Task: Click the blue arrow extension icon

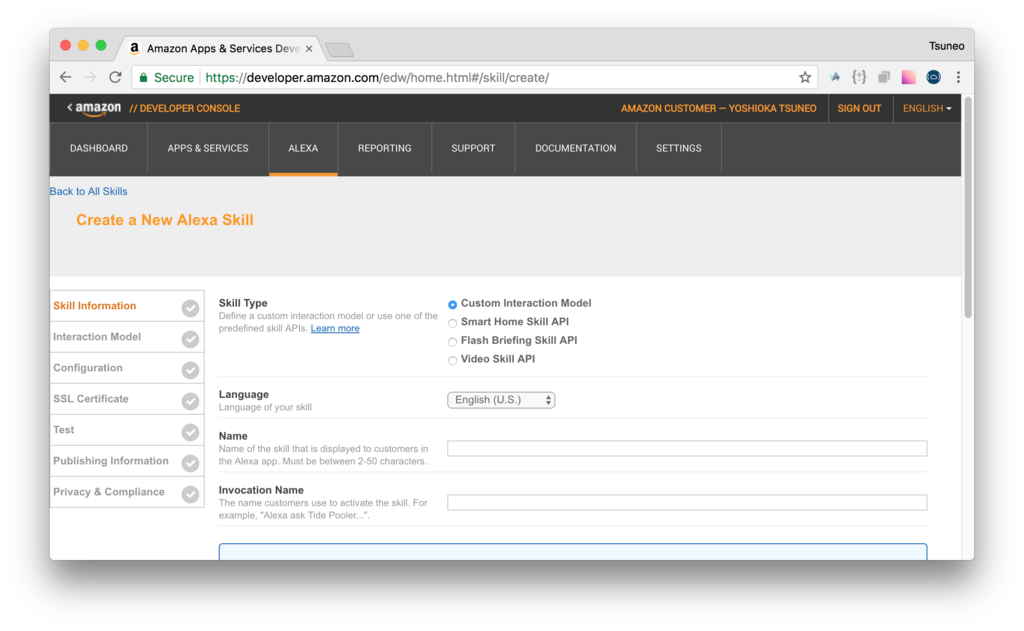Action: 835,77
